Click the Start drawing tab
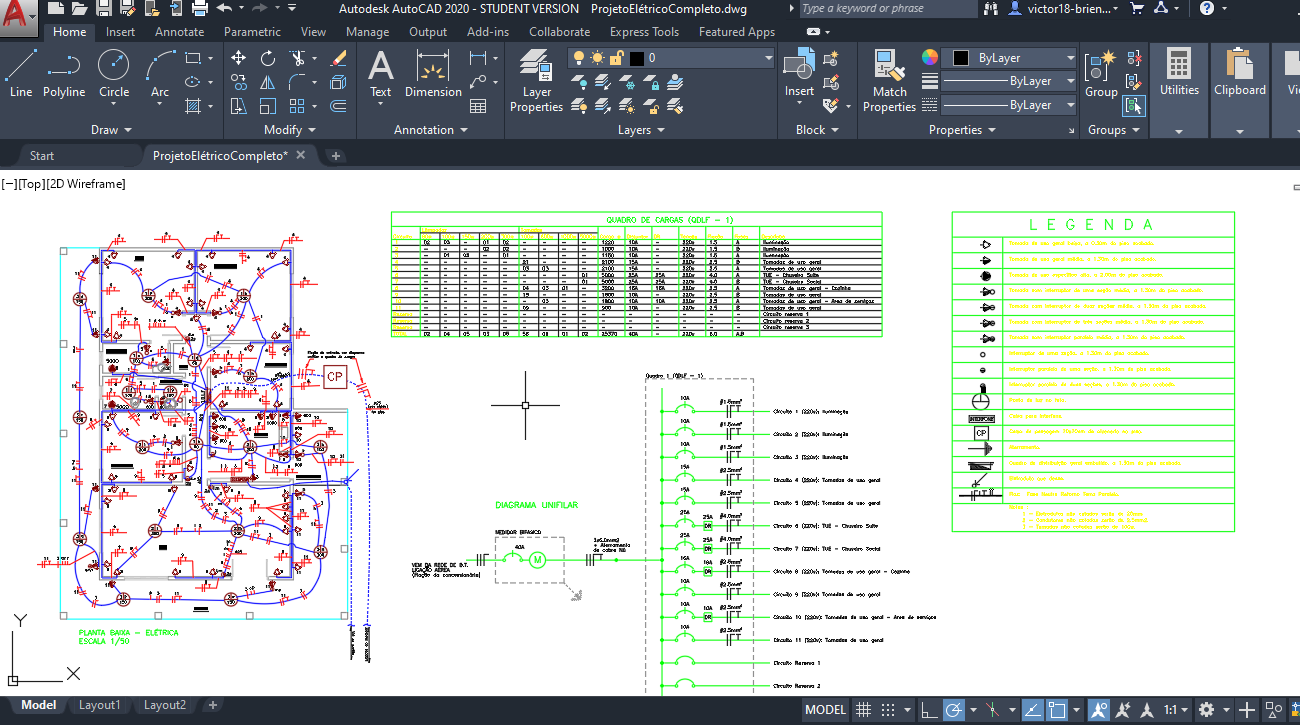 click(42, 155)
